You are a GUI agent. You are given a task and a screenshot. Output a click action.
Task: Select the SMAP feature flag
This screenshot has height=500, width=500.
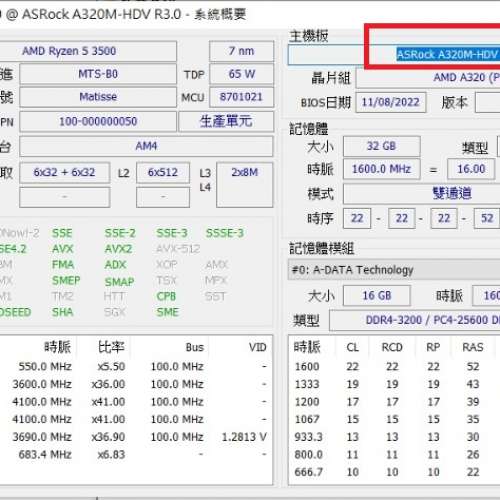point(119,282)
